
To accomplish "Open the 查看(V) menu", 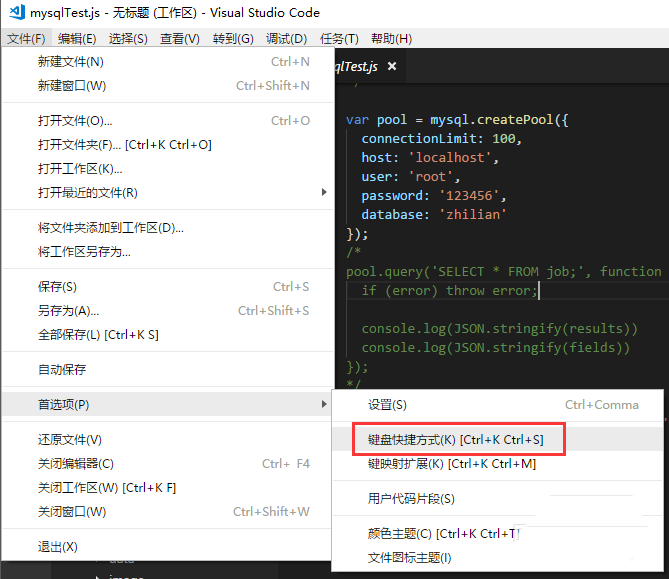I will click(180, 39).
